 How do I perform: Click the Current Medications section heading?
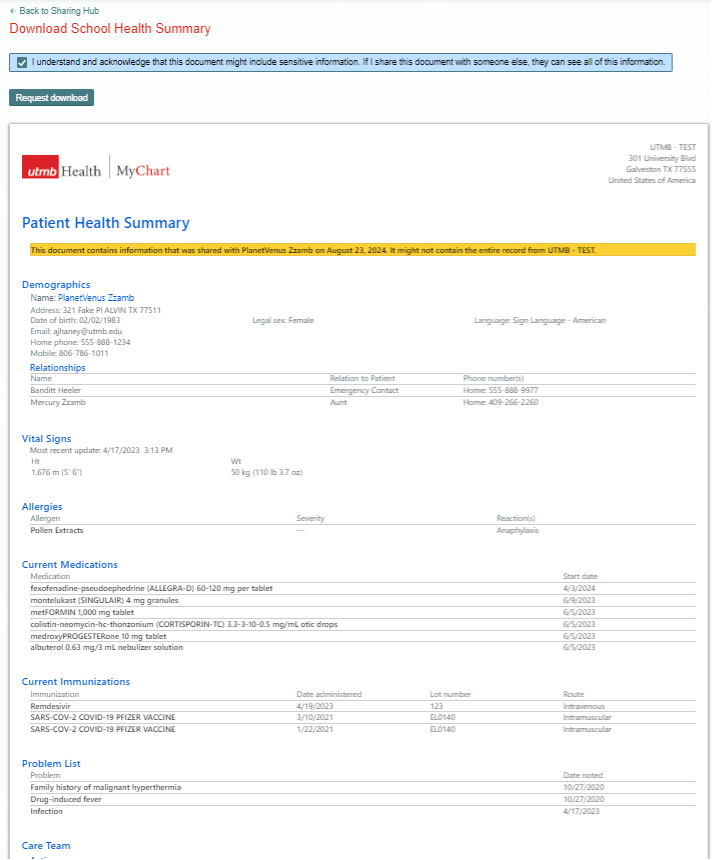click(x=70, y=565)
